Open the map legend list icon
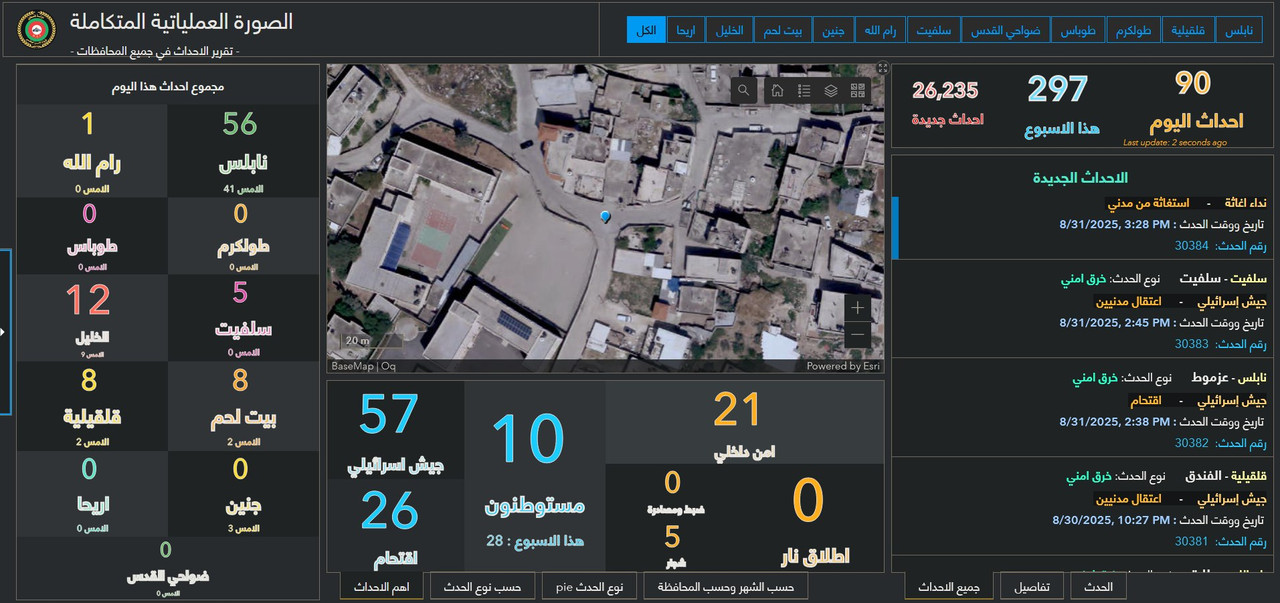This screenshot has width=1280, height=603. [804, 91]
